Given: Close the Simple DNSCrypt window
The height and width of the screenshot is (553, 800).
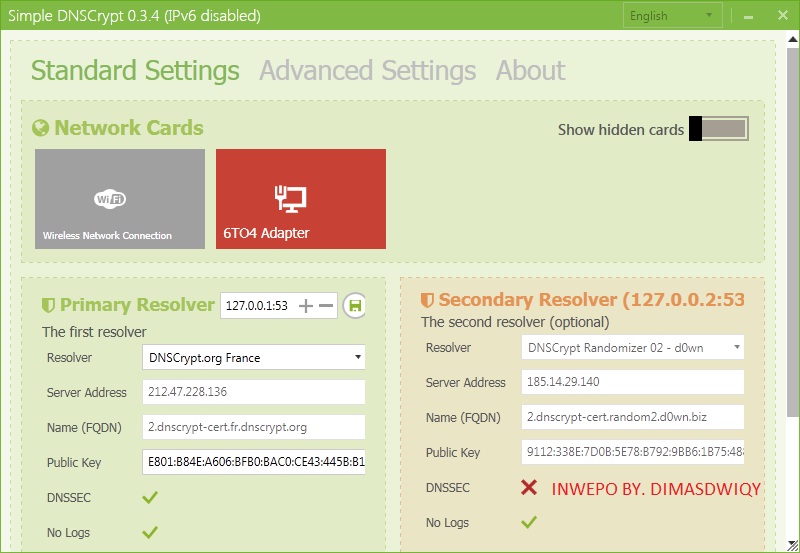Looking at the screenshot, I should (783, 15).
